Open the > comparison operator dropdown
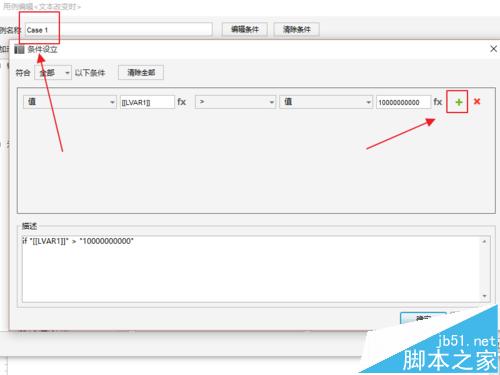 tap(235, 102)
